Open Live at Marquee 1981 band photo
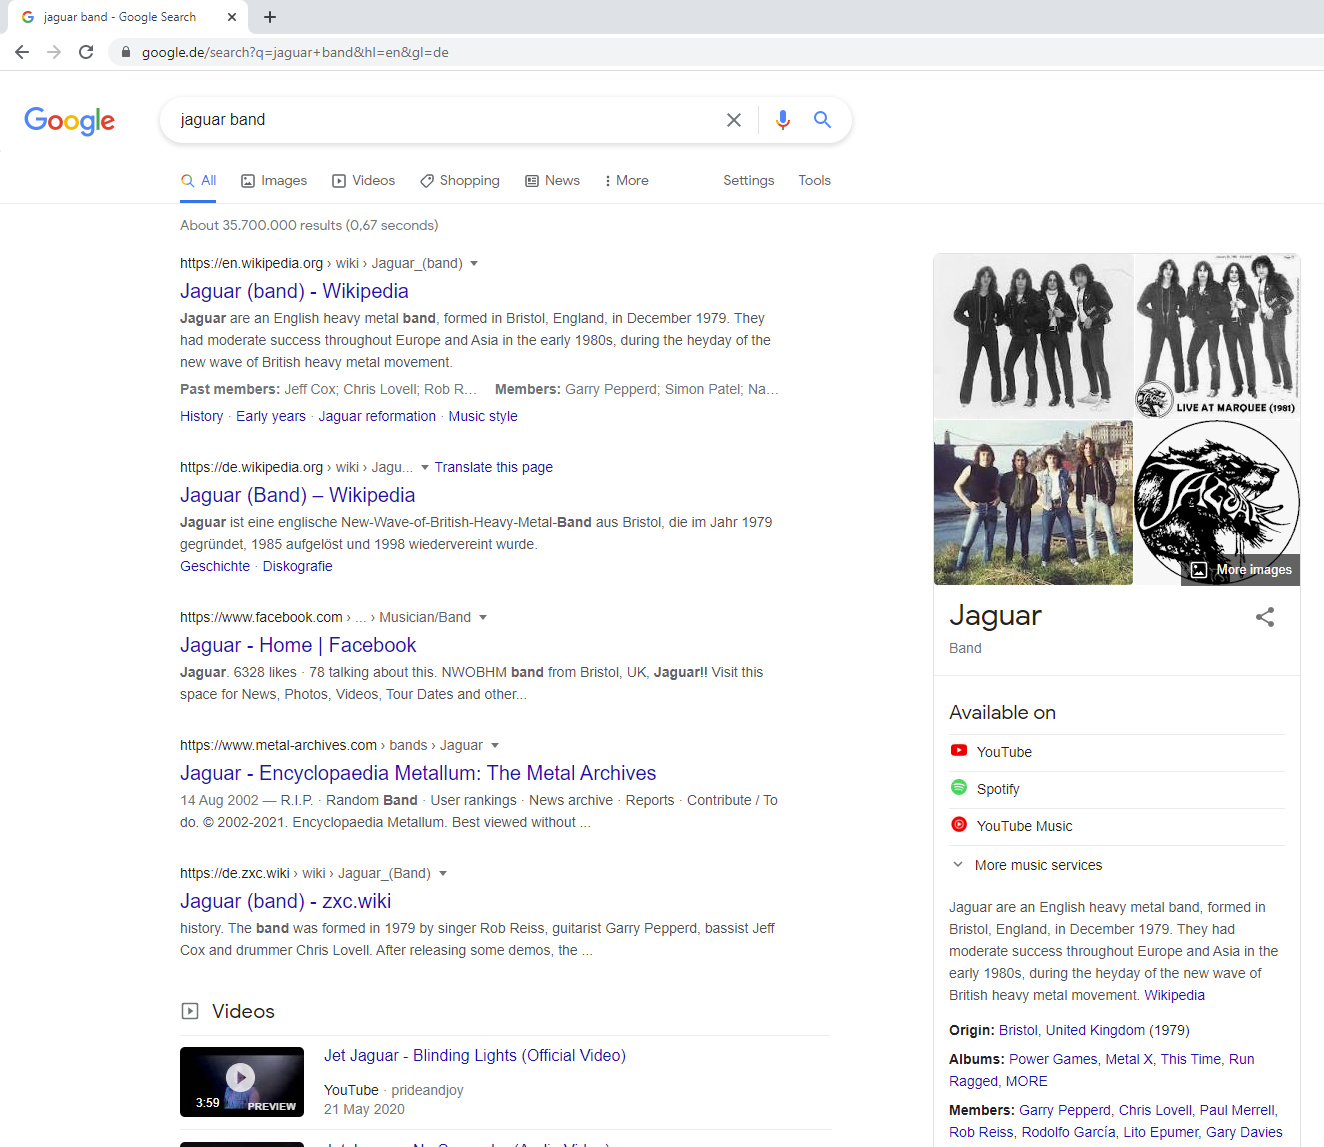The image size is (1324, 1147). point(1218,335)
